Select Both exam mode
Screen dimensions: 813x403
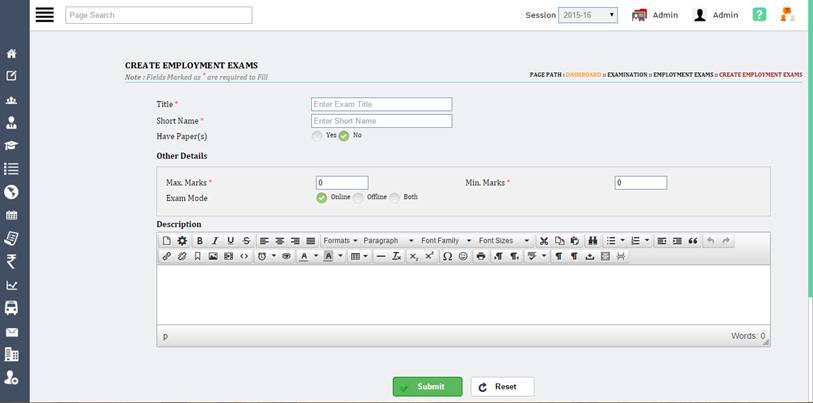(x=395, y=198)
